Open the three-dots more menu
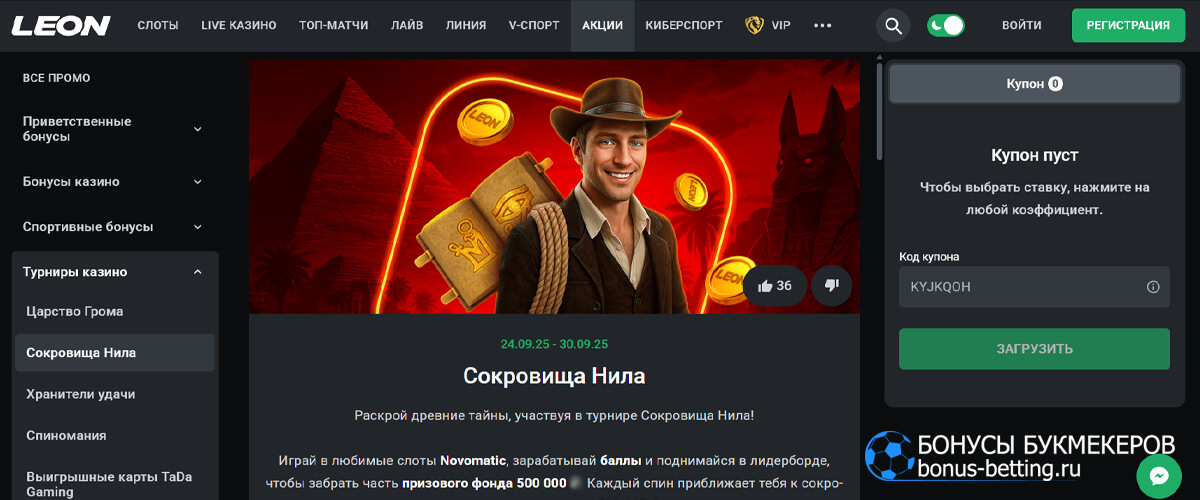1200x500 pixels. (823, 26)
